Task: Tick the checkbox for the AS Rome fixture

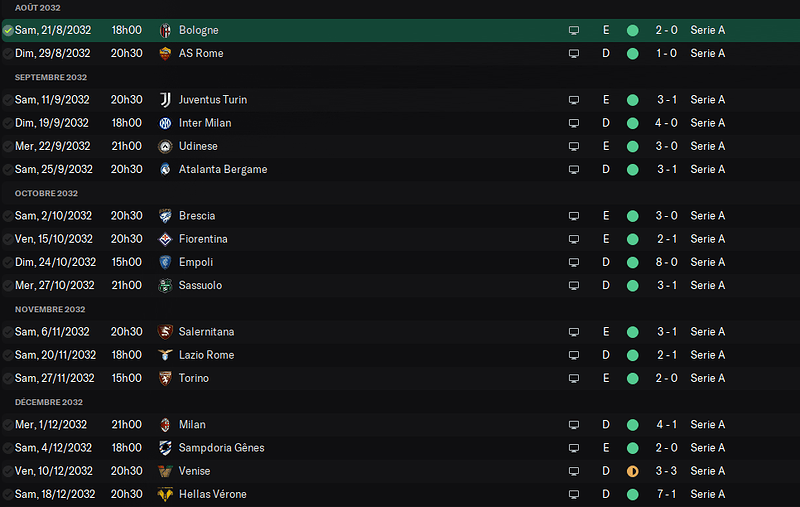Action: (x=8, y=54)
